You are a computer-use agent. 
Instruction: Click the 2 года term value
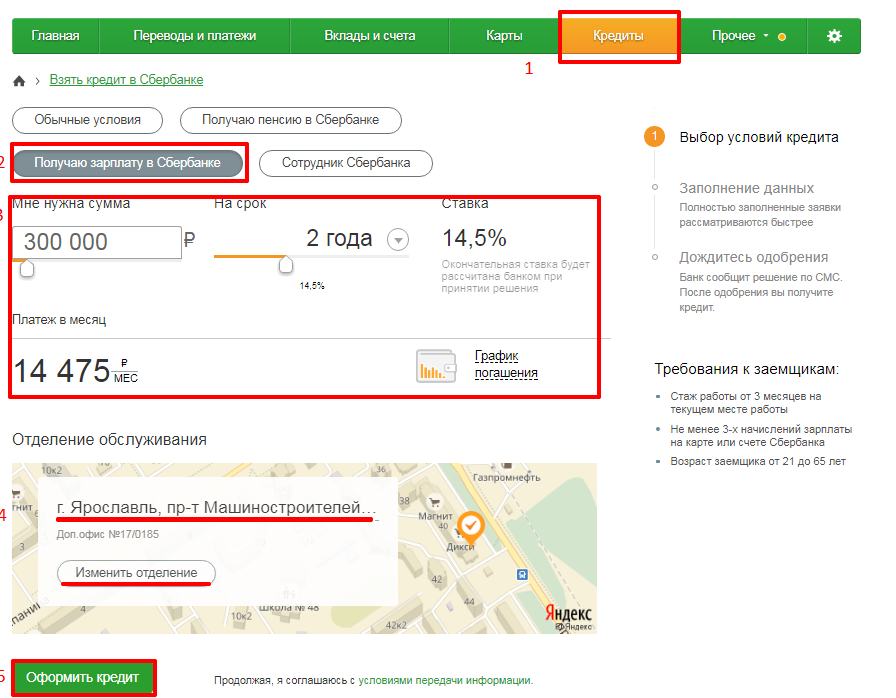point(339,238)
